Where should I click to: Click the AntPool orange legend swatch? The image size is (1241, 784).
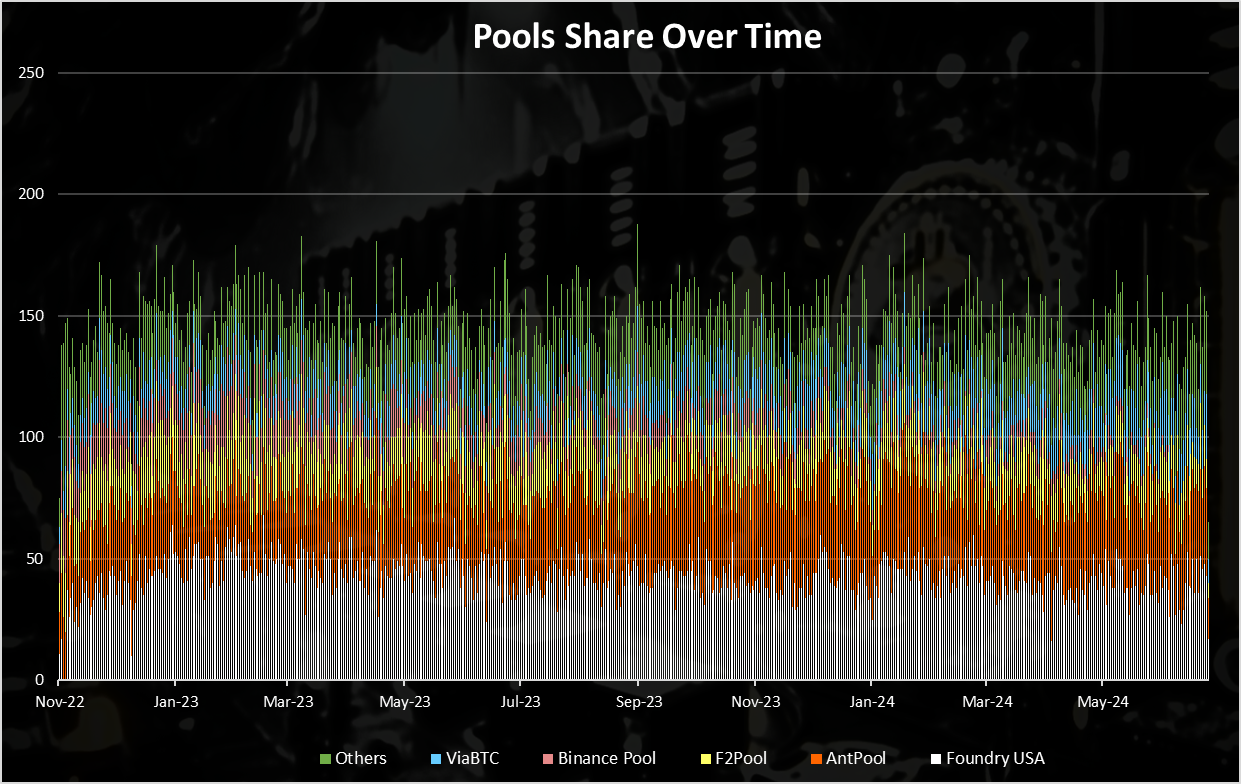[816, 759]
